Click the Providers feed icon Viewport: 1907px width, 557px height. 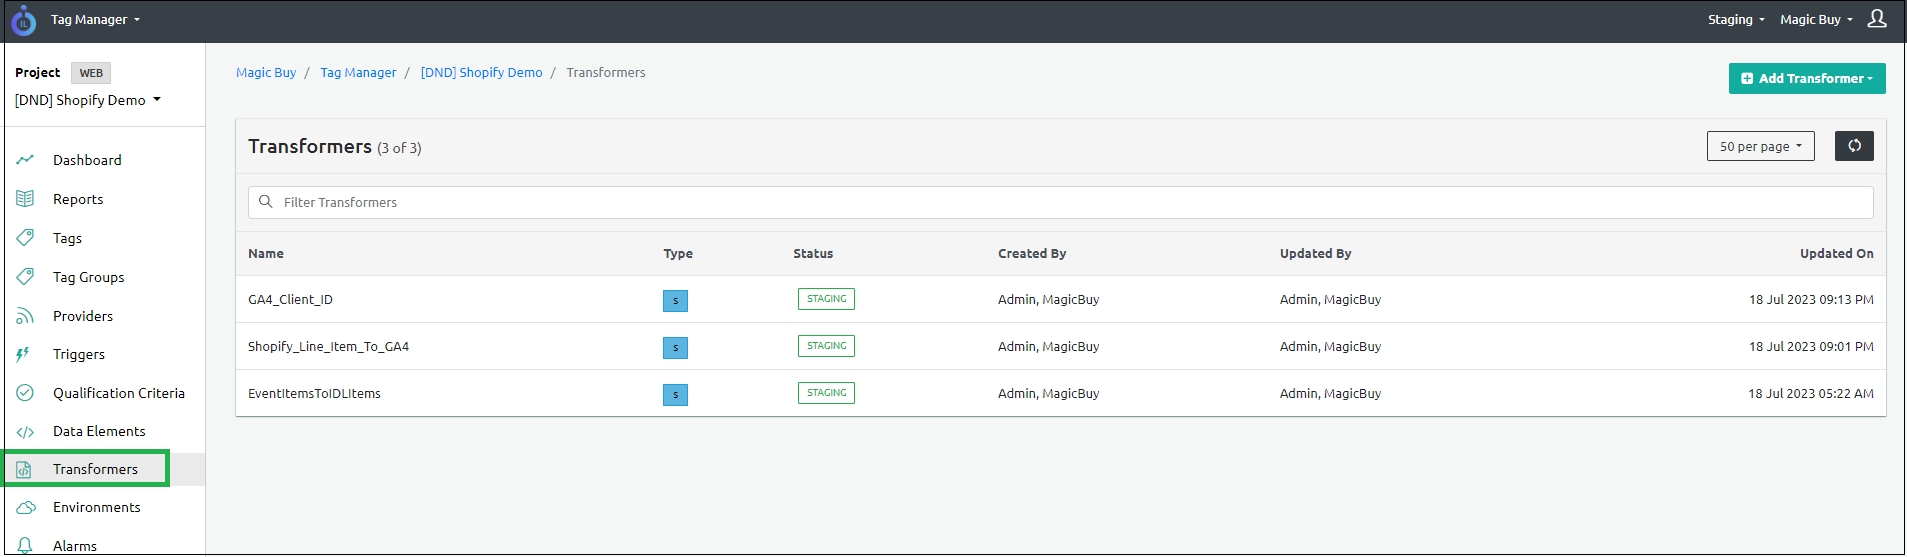tap(26, 316)
